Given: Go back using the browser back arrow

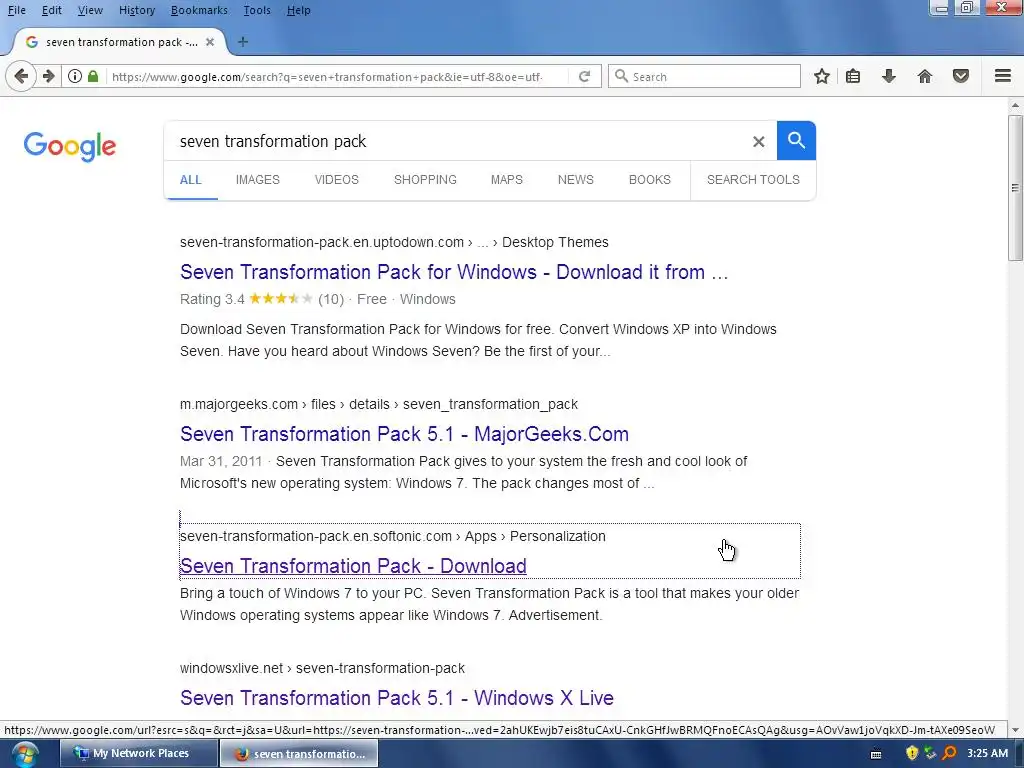Looking at the screenshot, I should pos(21,76).
